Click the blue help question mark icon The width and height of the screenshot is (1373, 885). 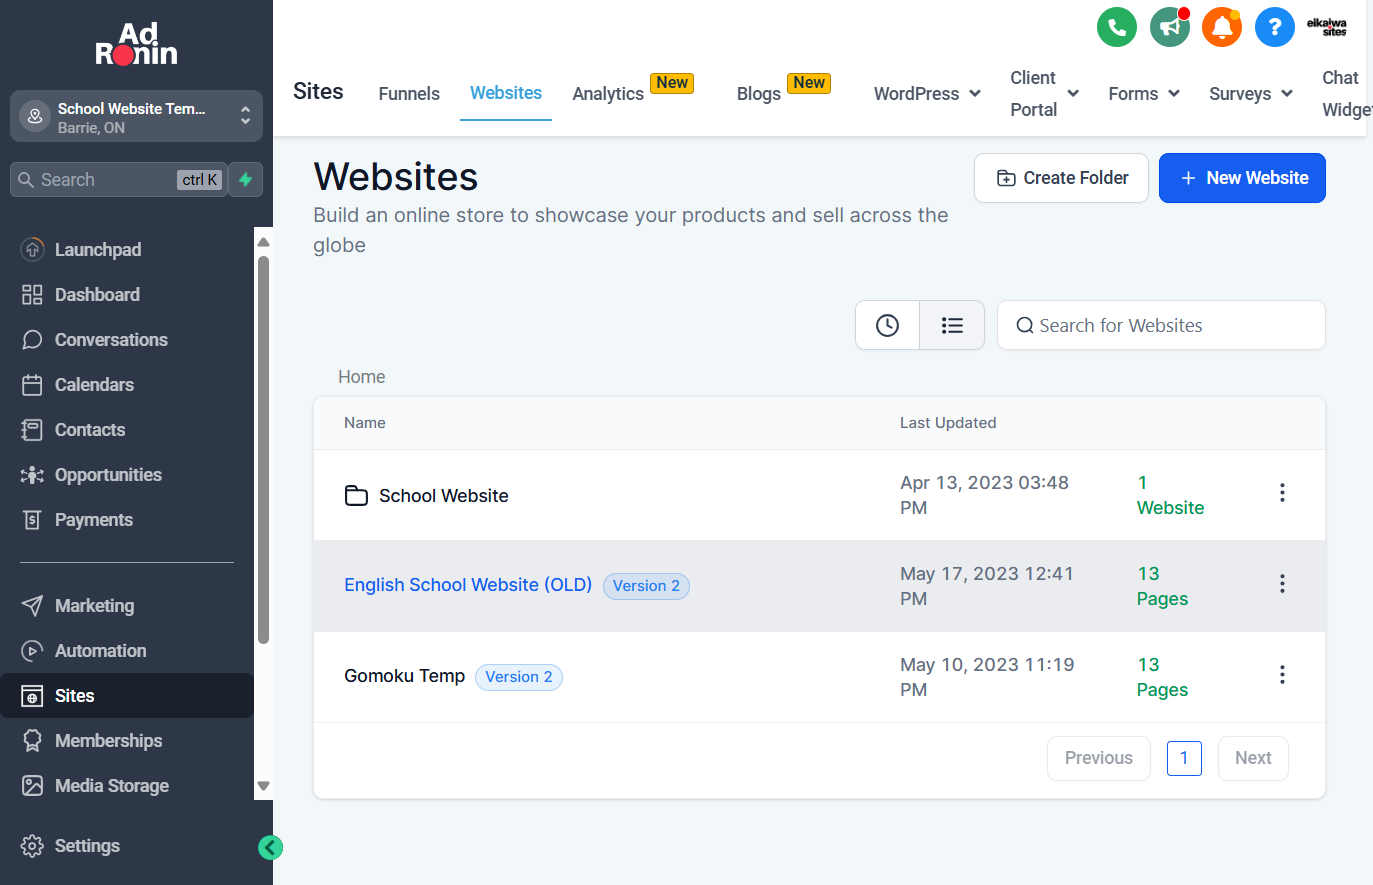coord(1275,27)
